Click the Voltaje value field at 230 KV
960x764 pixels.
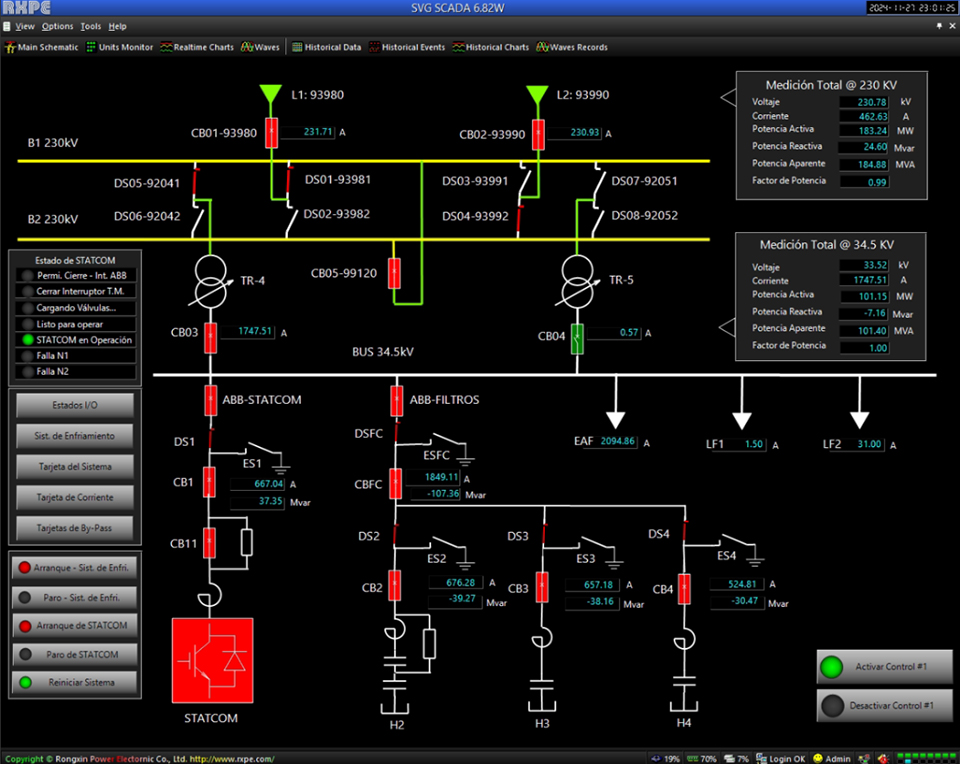pyautogui.click(x=863, y=102)
